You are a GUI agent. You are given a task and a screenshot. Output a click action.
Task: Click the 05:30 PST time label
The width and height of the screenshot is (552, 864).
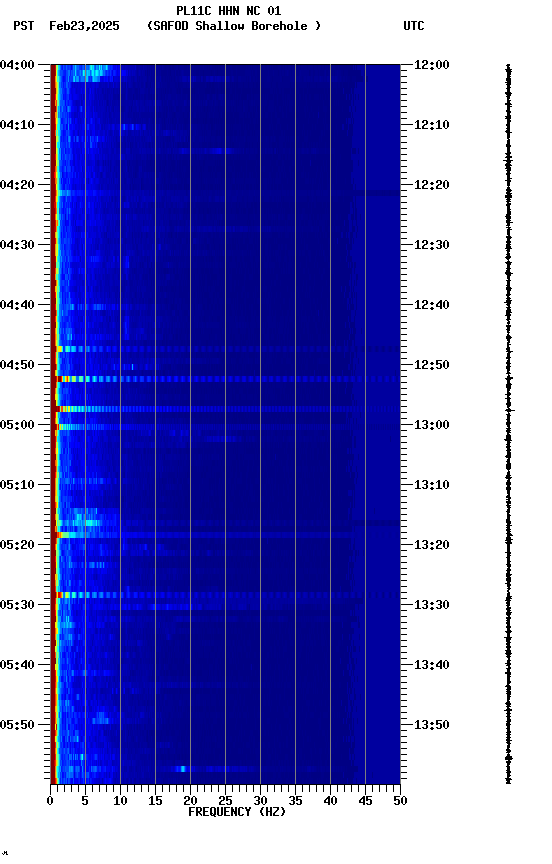point(17,606)
